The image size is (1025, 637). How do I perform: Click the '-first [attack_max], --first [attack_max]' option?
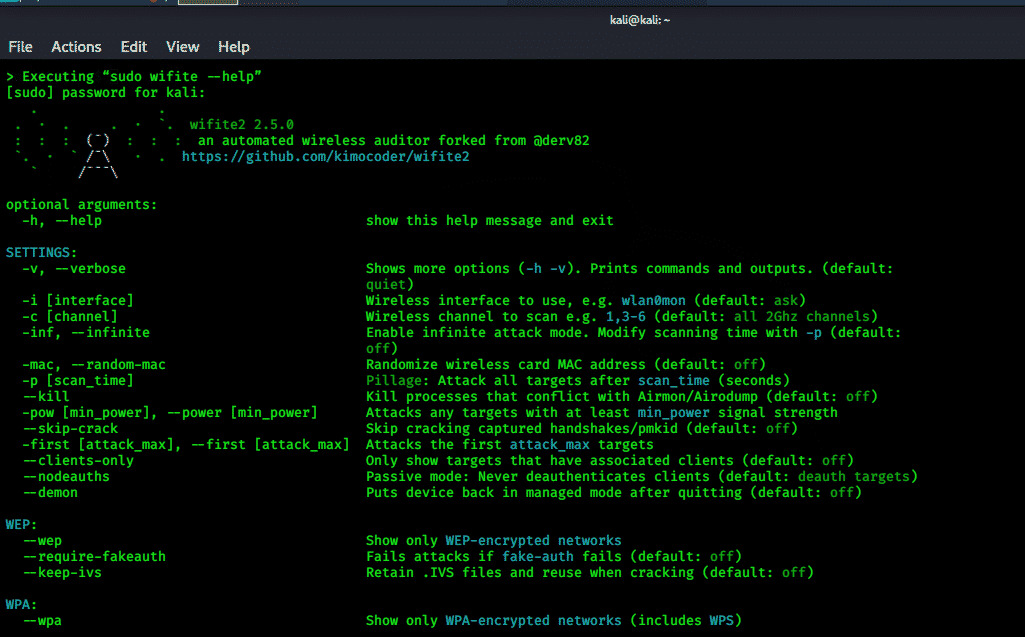click(x=186, y=445)
